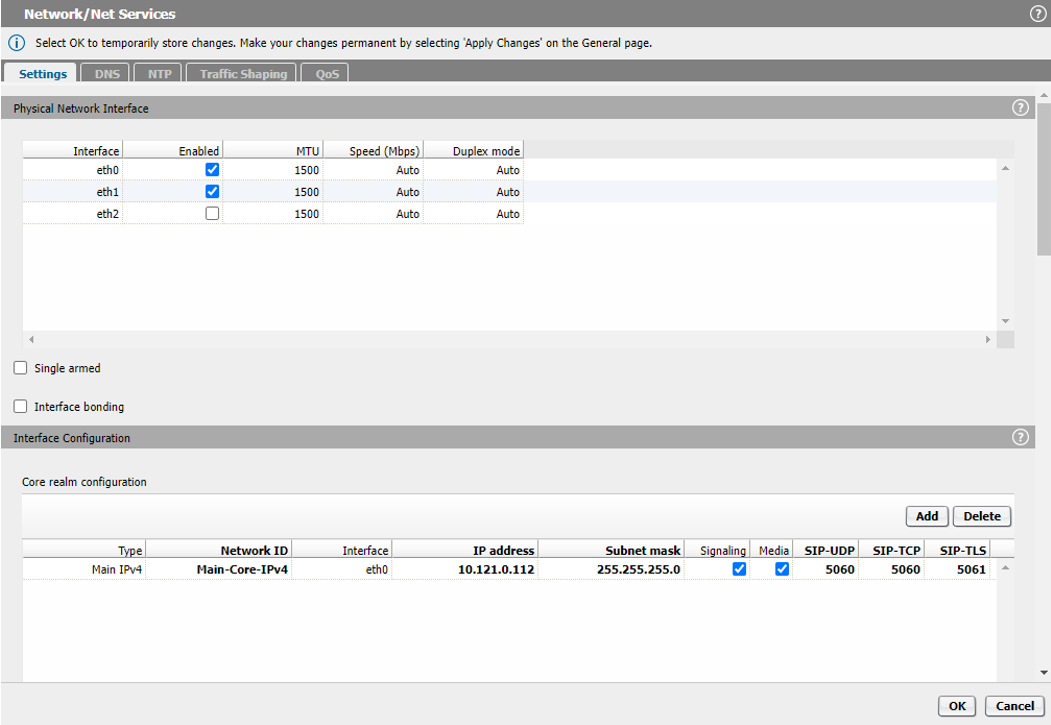Click the Cancel button
Screen dimensions: 1051x725
click(1015, 706)
